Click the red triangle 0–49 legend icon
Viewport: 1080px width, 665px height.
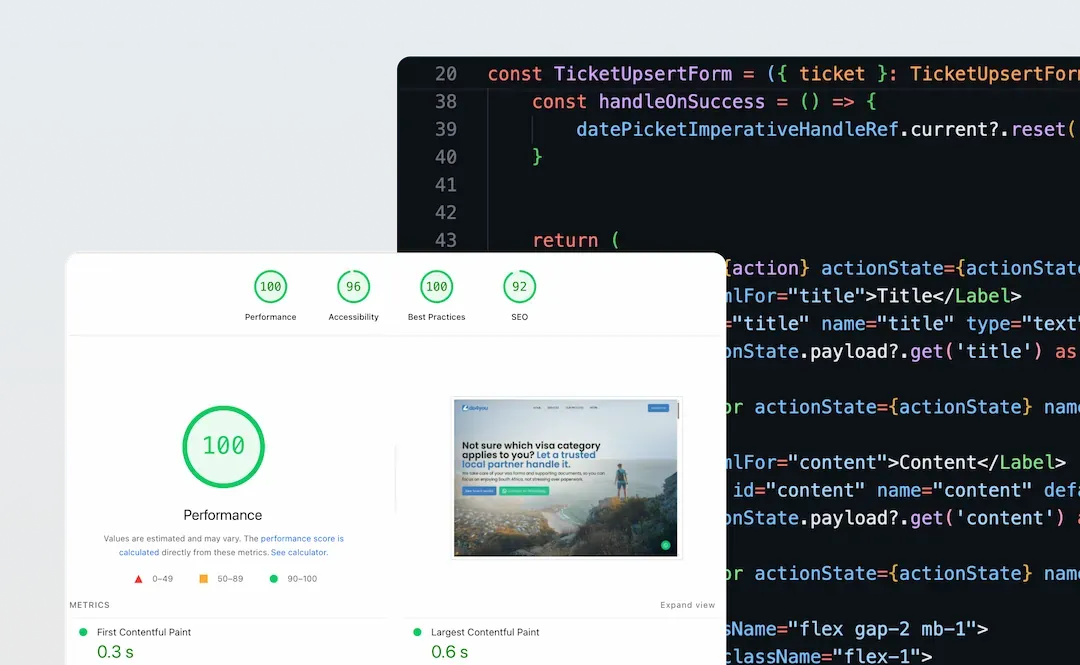tap(138, 579)
